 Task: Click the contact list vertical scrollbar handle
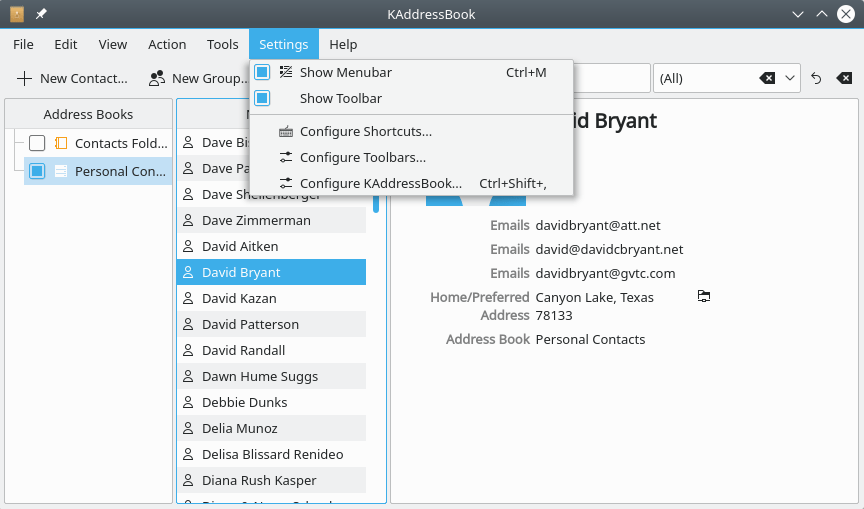click(x=376, y=204)
